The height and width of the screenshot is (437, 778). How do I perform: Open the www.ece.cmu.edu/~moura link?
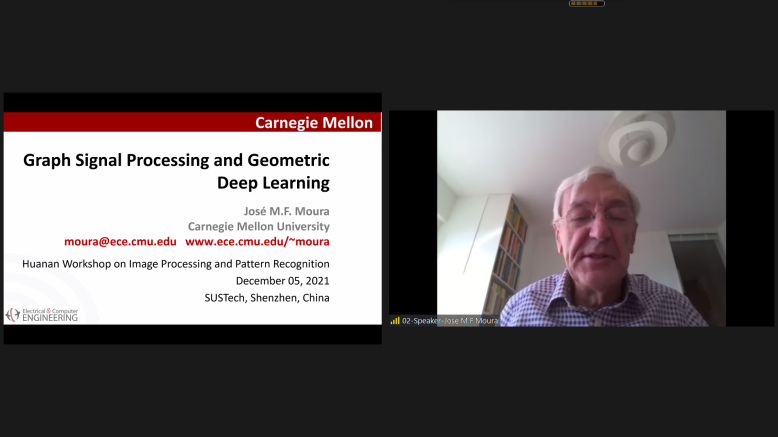257,242
